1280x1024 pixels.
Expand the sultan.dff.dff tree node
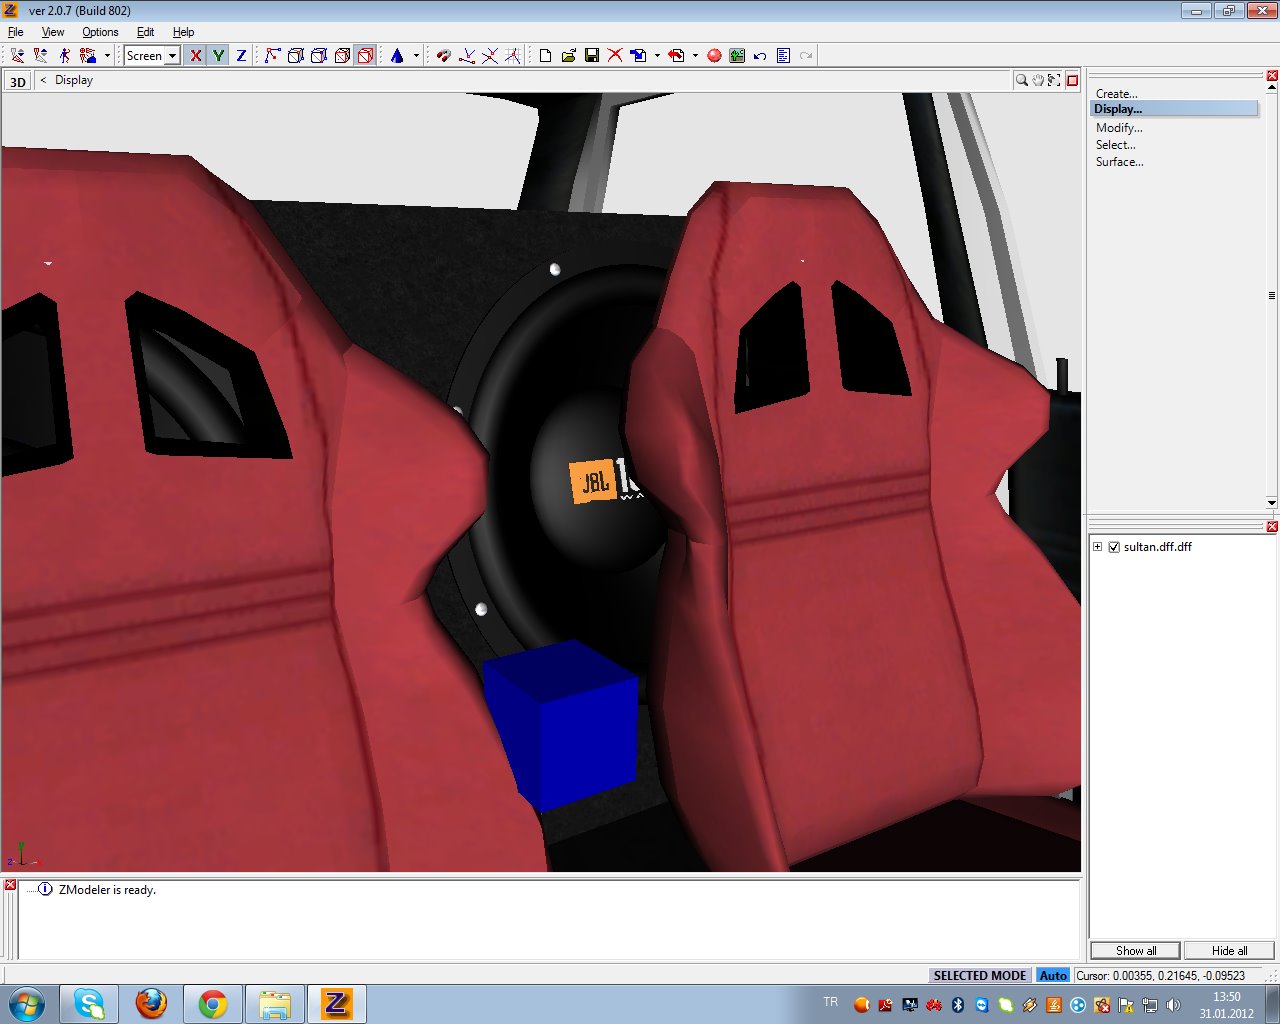click(1097, 547)
